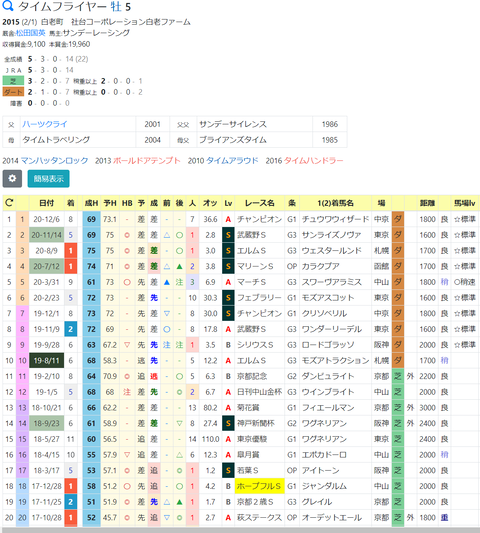Image resolution: width=480 pixels, height=533 pixels.
Task: Click the magnifier search icon beside horse name
Action: click(8, 5)
